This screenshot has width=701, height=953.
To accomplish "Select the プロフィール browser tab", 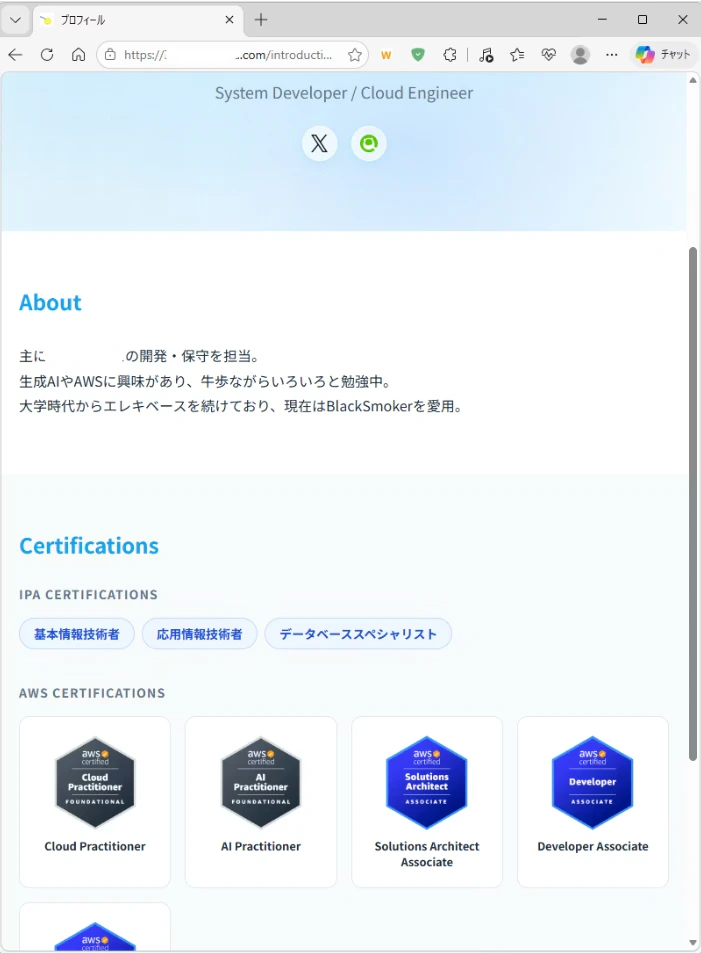I will pos(138,20).
